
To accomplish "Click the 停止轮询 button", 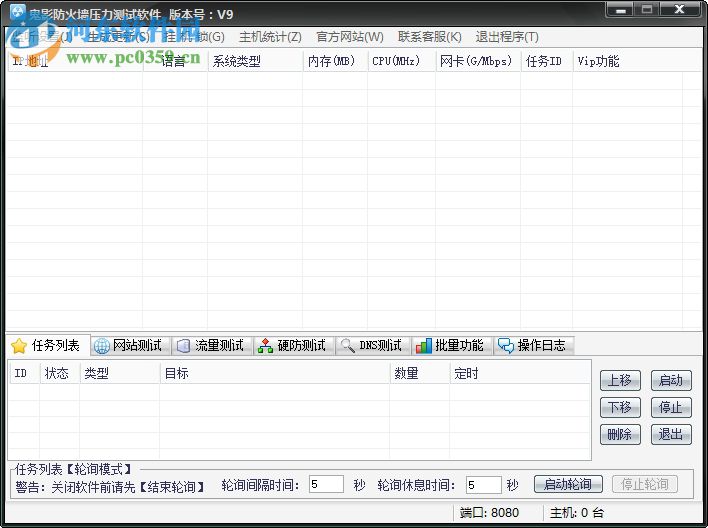I will (x=645, y=484).
